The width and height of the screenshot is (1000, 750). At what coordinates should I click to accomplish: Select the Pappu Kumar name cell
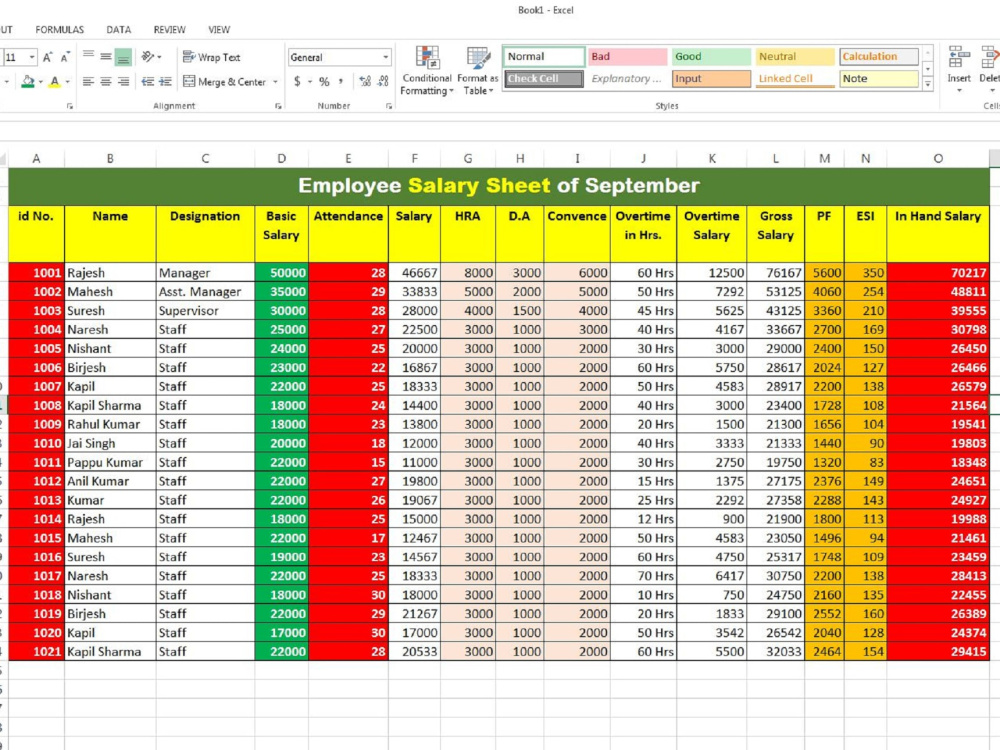[110, 462]
